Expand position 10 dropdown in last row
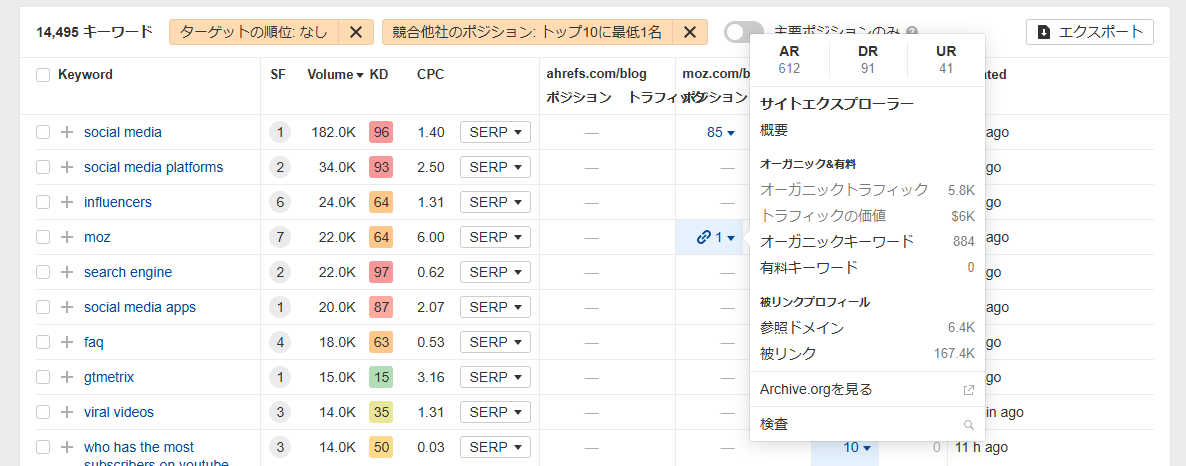The image size is (1186, 466). [x=857, y=447]
